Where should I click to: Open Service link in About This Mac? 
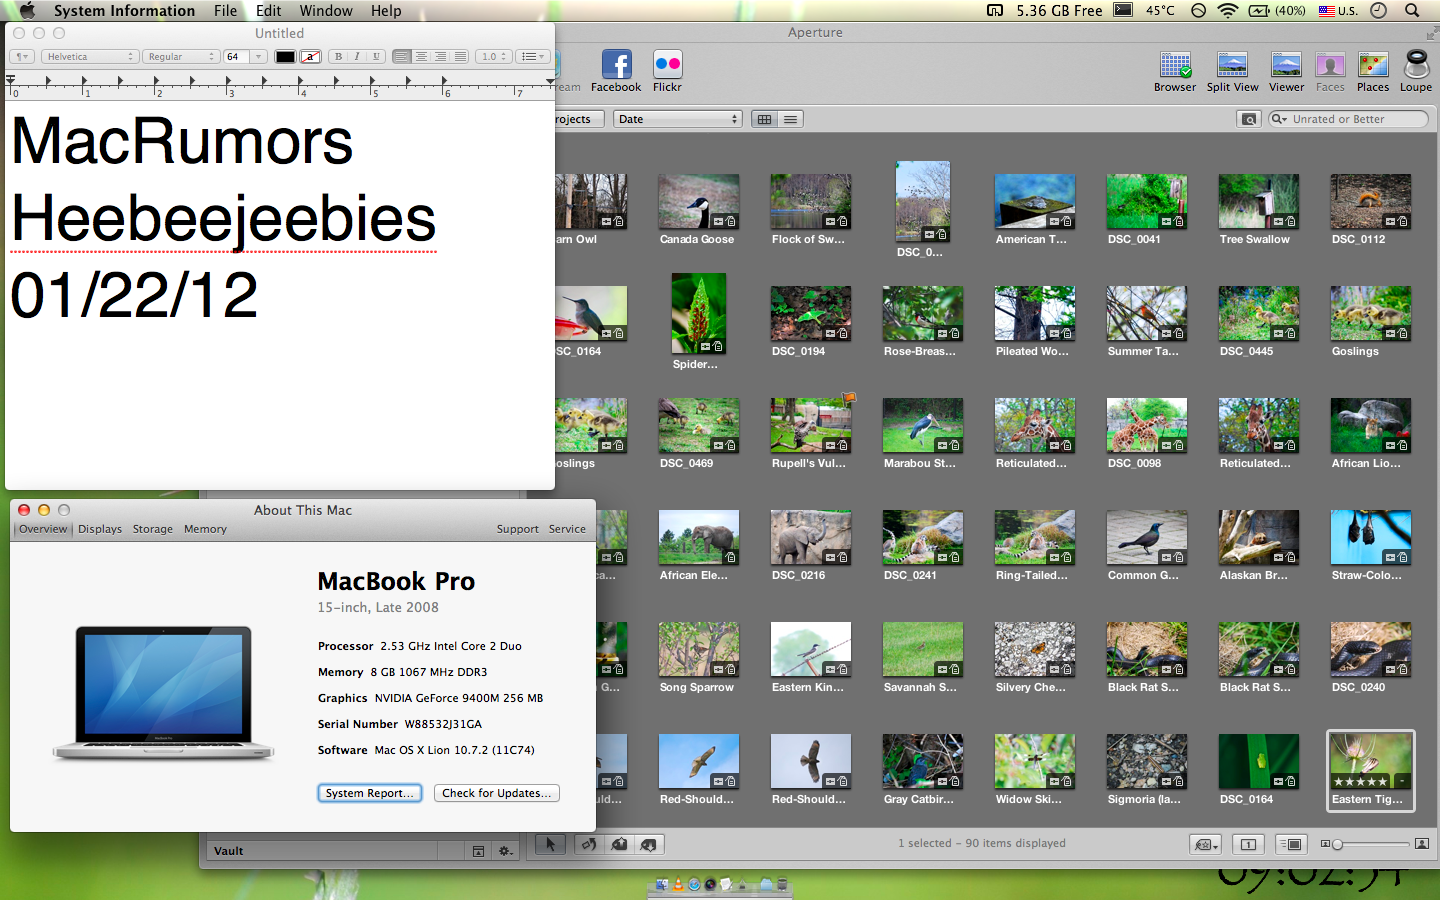click(x=567, y=529)
